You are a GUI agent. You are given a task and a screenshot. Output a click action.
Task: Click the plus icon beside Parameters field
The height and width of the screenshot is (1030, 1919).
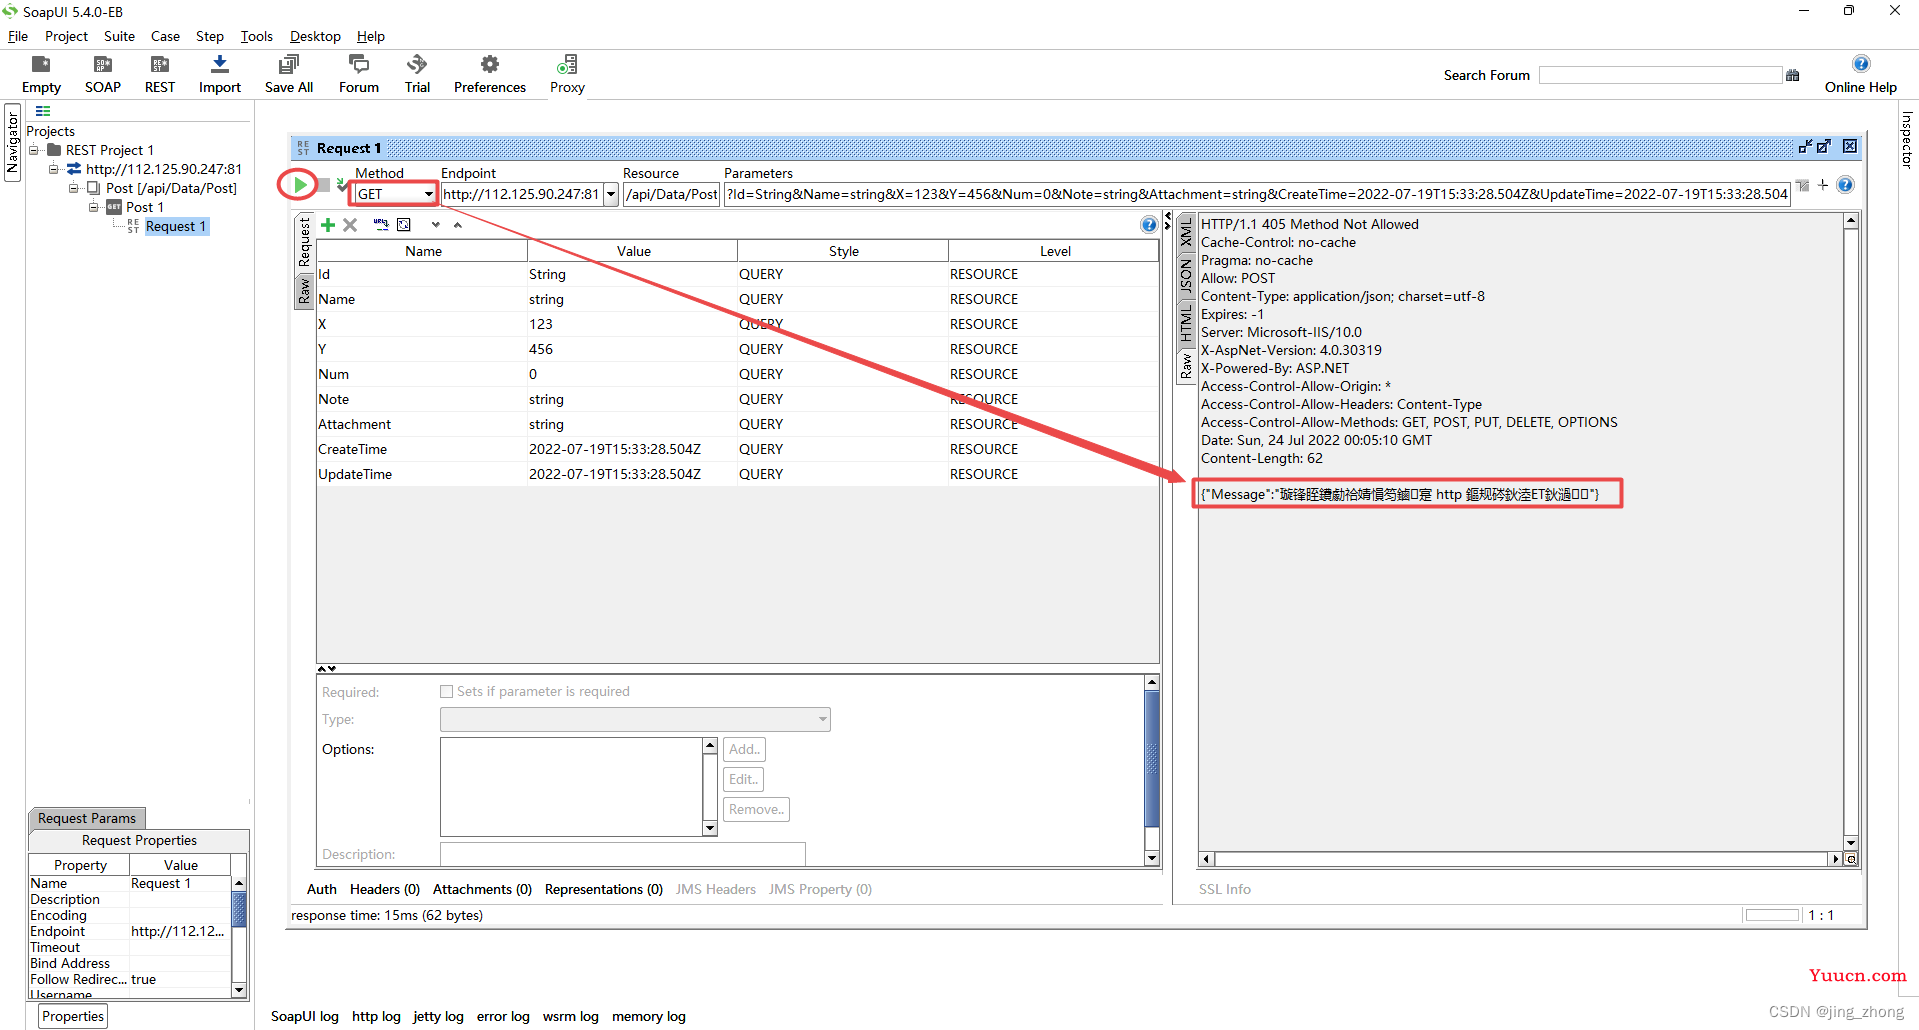click(1823, 185)
